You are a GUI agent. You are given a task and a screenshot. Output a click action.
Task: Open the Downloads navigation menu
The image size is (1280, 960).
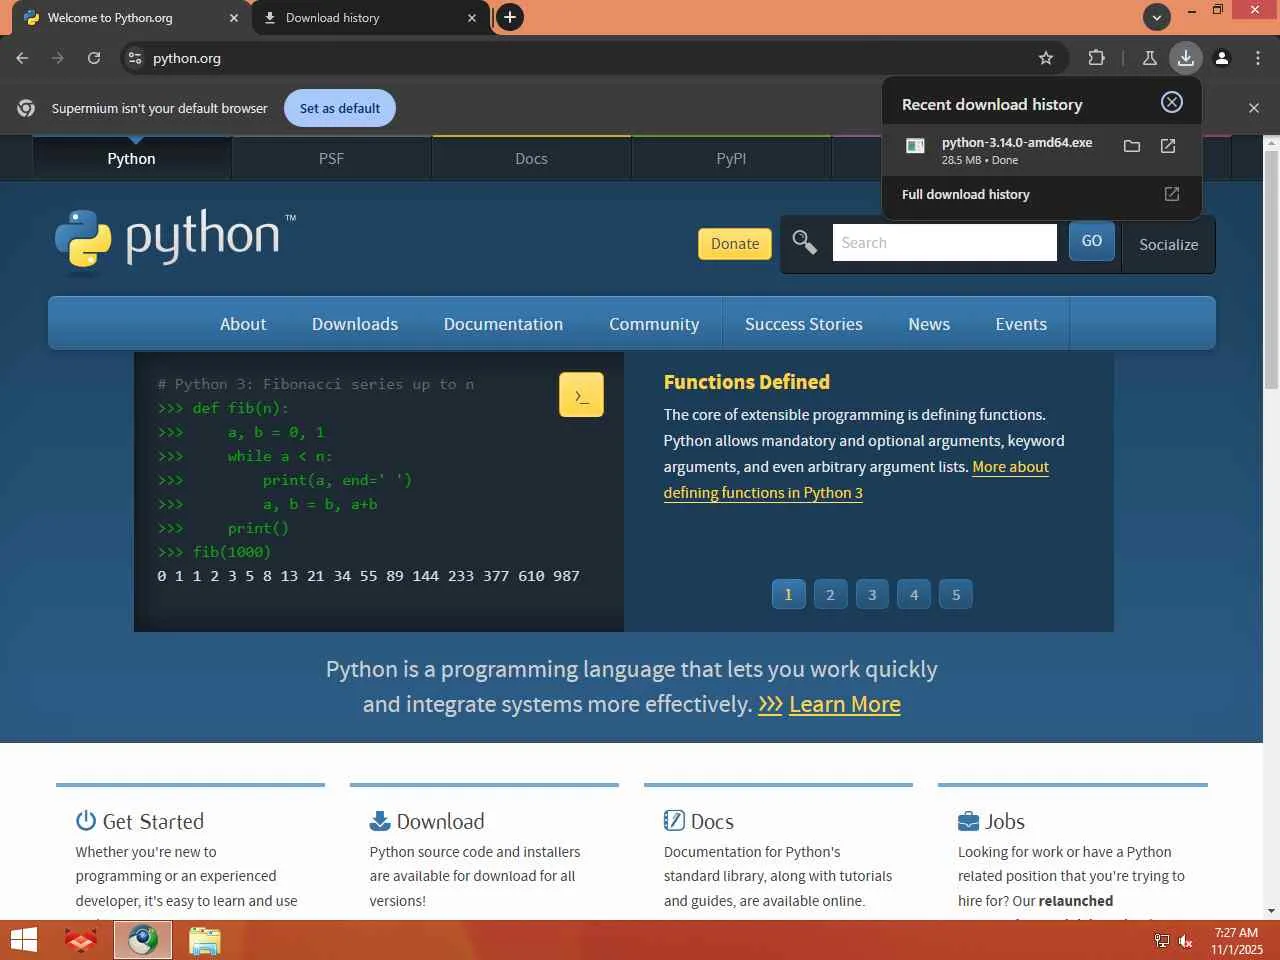point(355,324)
